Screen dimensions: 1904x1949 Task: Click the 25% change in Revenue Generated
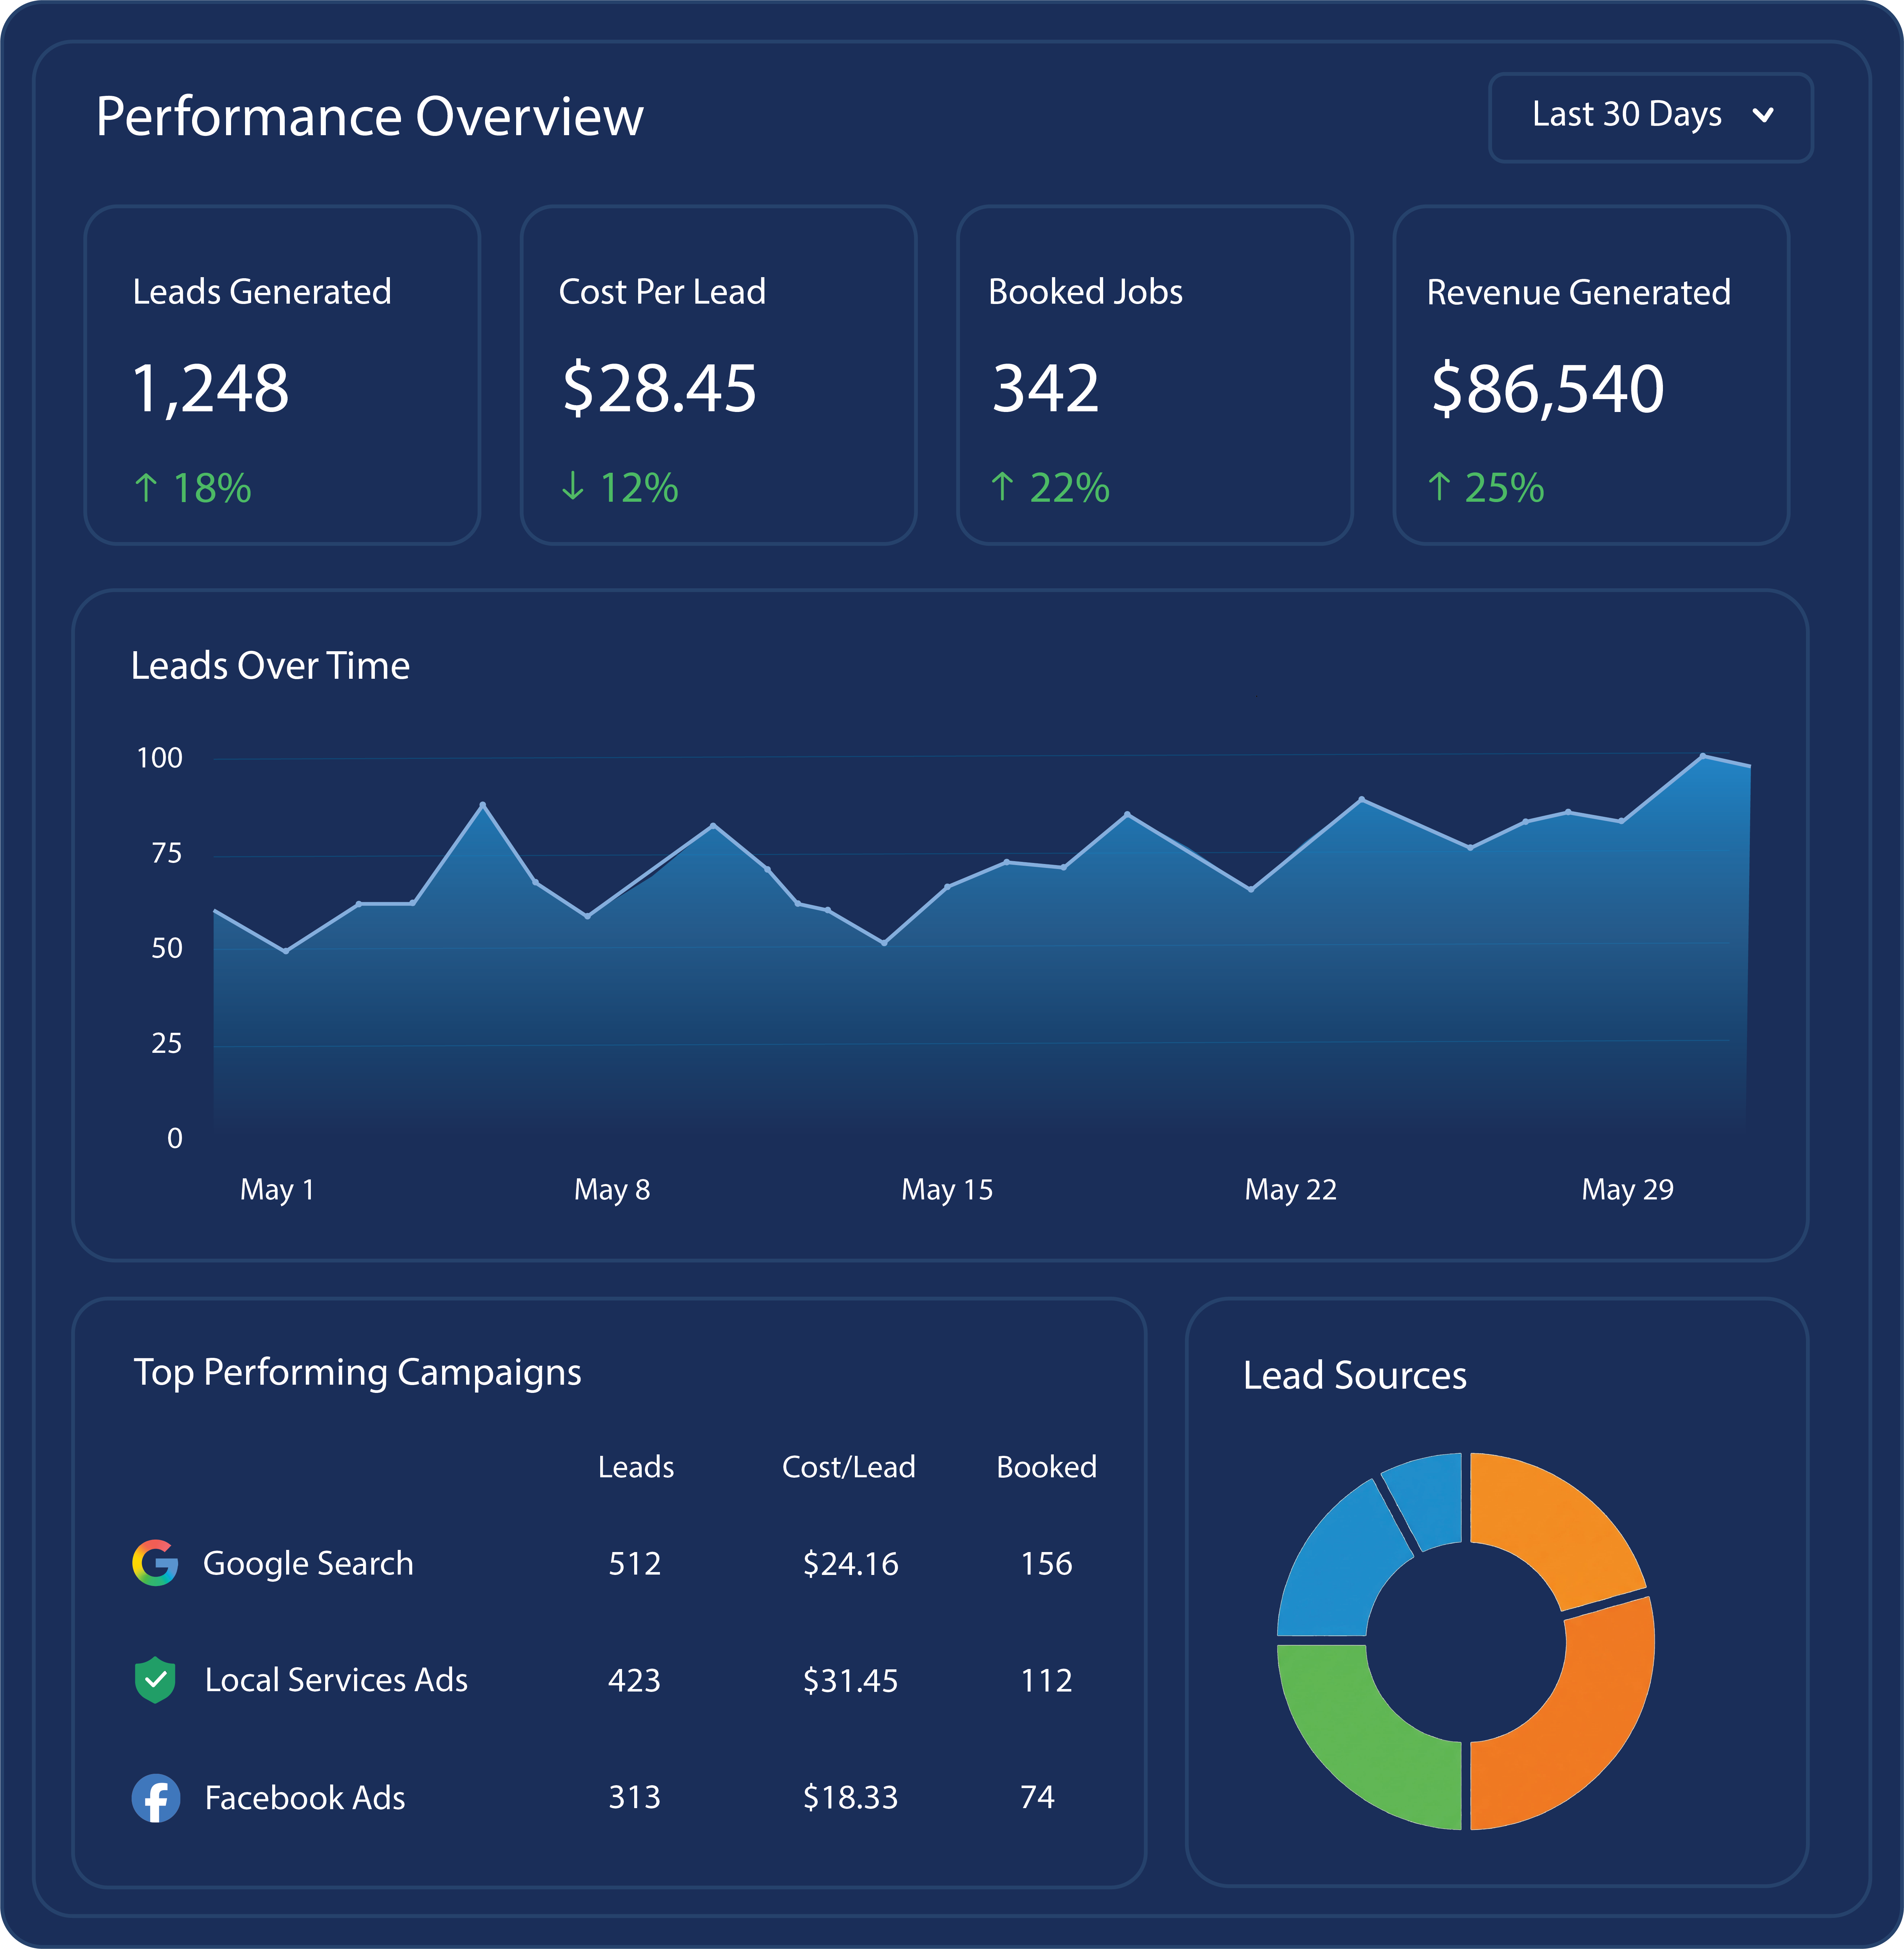pos(1505,488)
